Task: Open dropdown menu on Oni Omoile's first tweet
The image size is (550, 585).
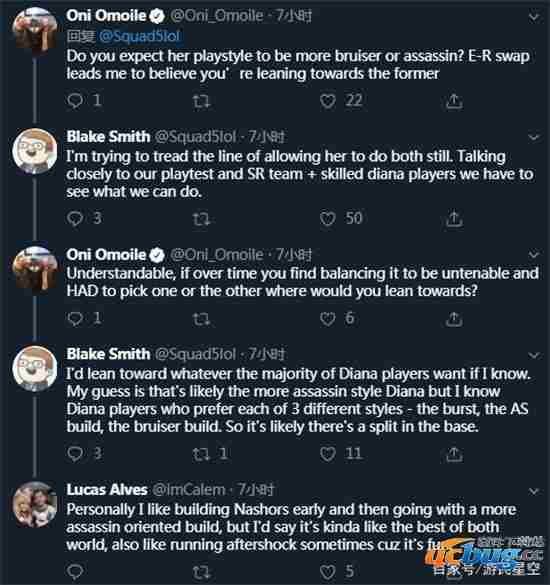Action: pos(534,17)
